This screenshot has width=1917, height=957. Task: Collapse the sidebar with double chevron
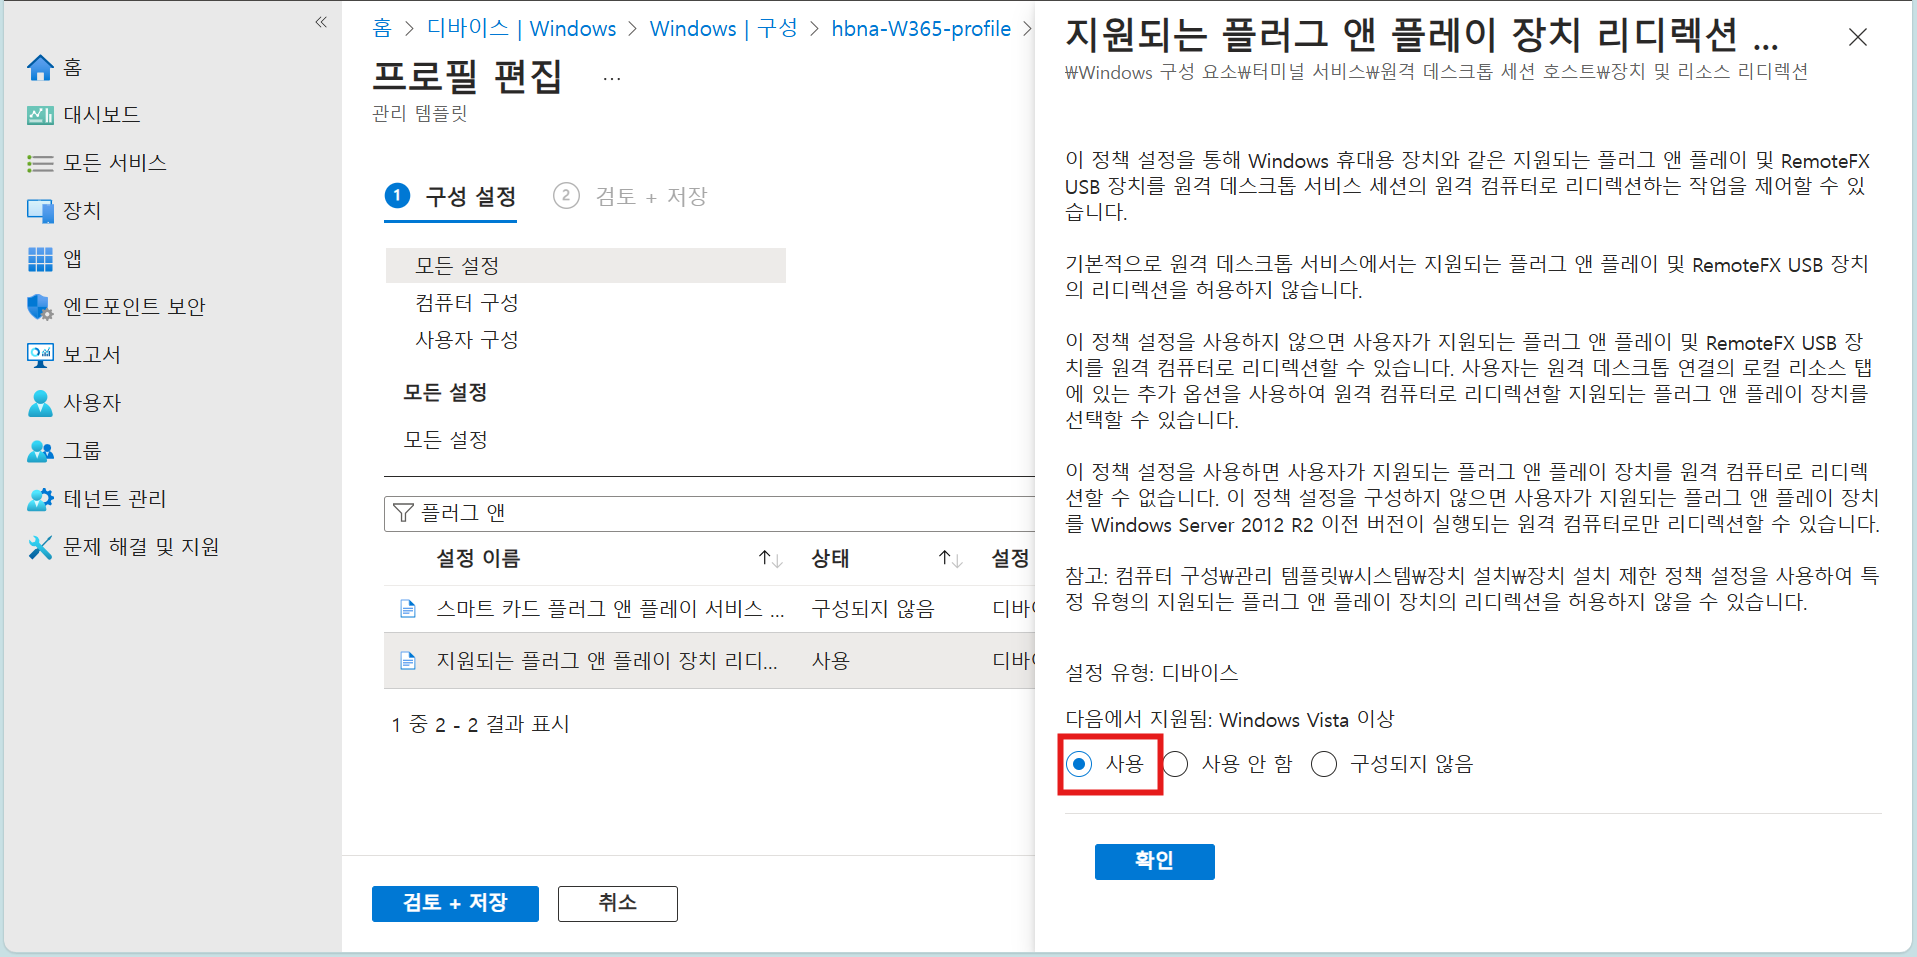click(321, 22)
